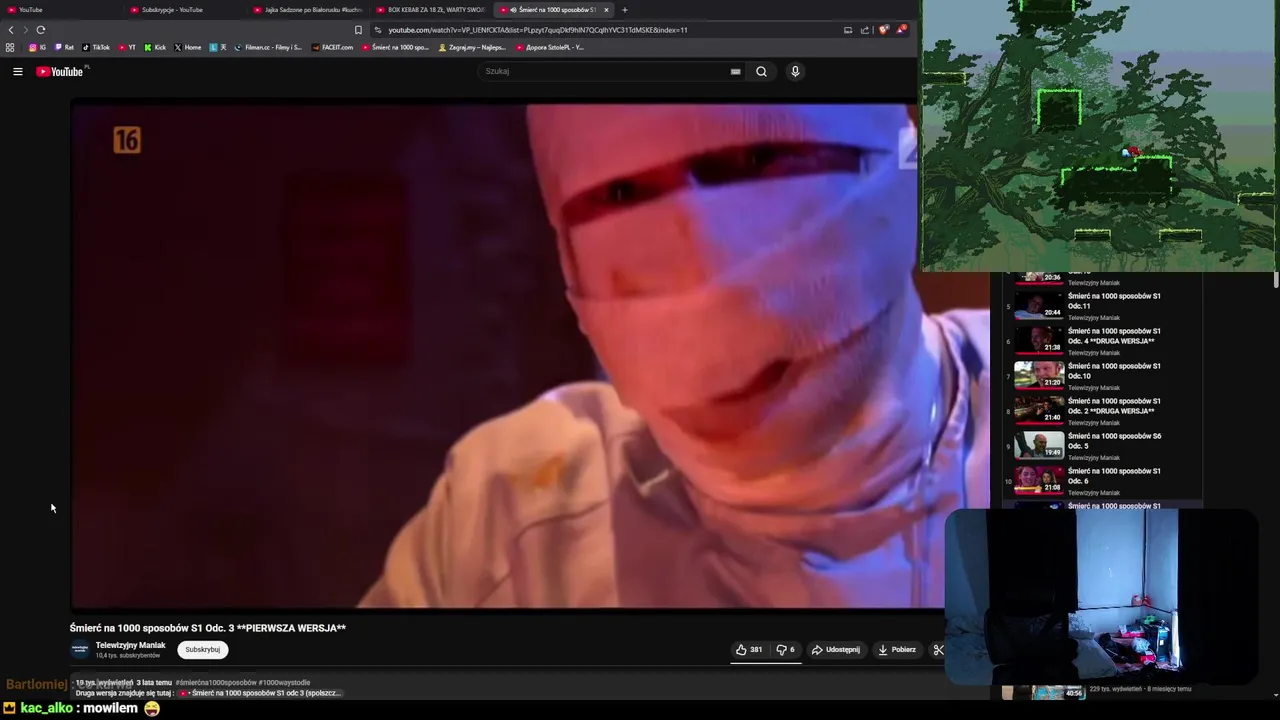Screen dimensions: 1280x720
Task: Open the Rat bookmark
Action: coord(64,47)
